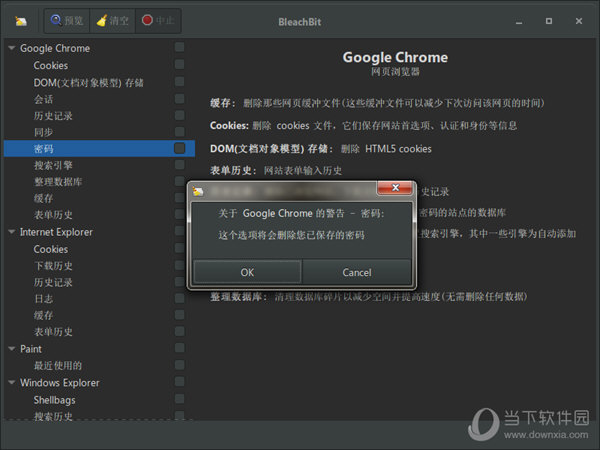Select Cookies under Internet Explorer
Image resolution: width=600 pixels, height=450 pixels.
51,249
